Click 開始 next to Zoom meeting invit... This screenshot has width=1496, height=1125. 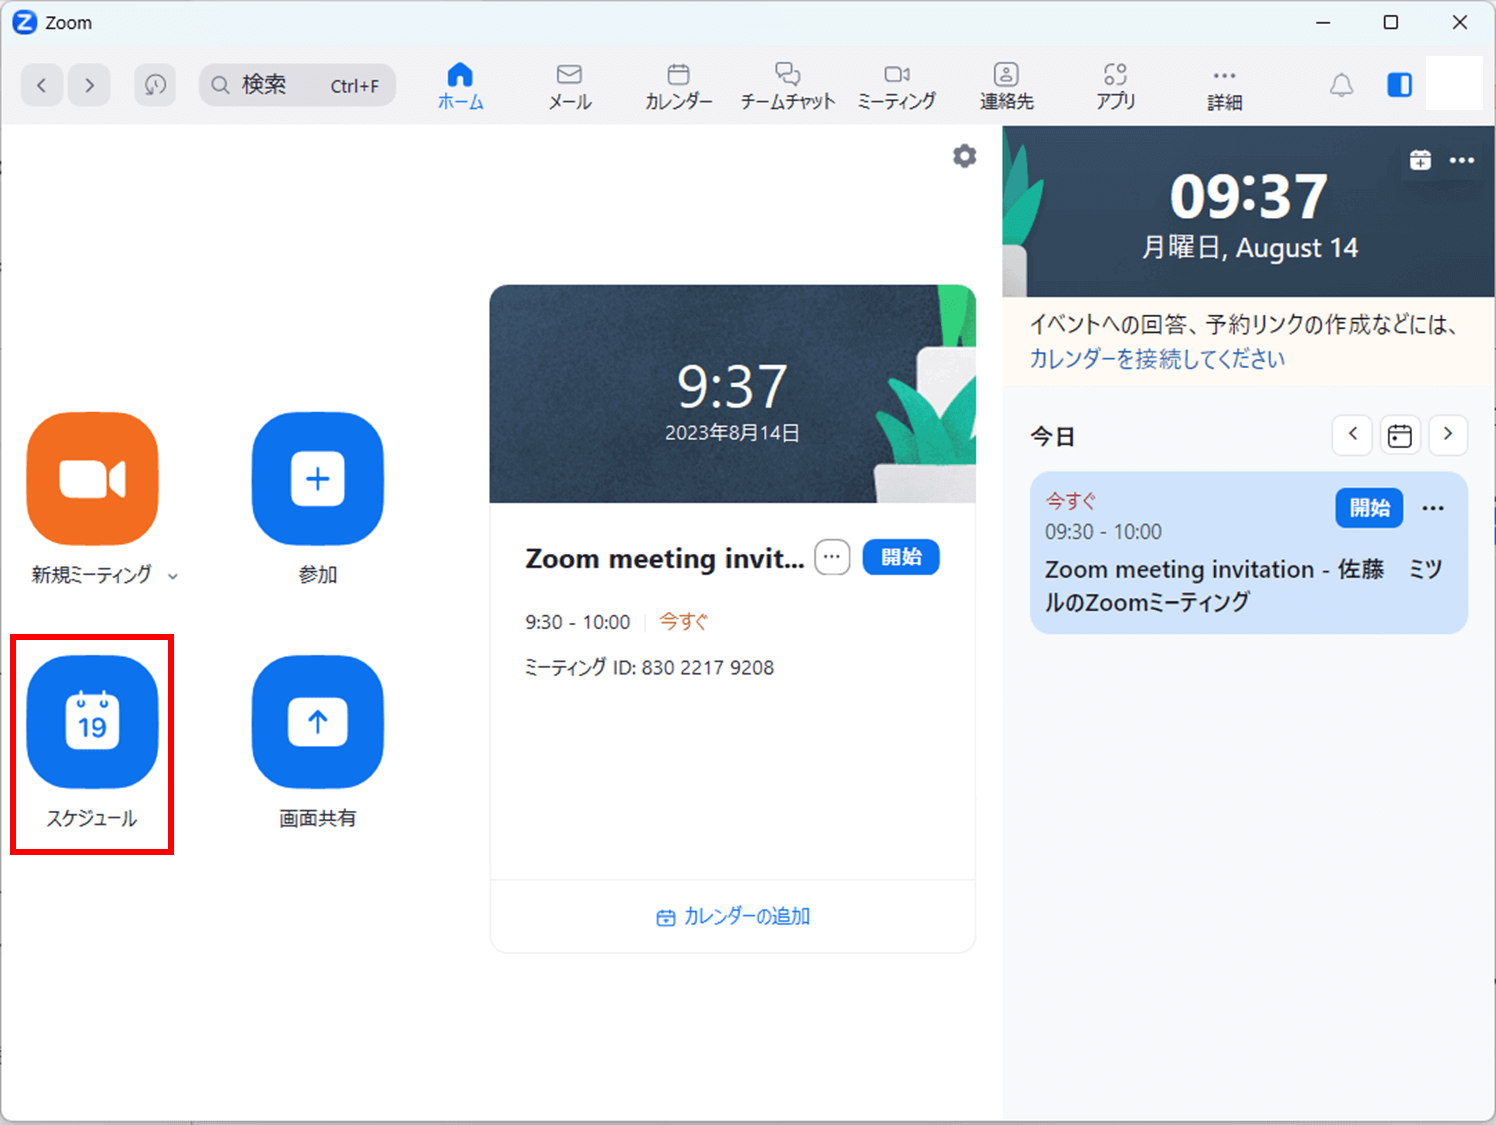point(901,557)
